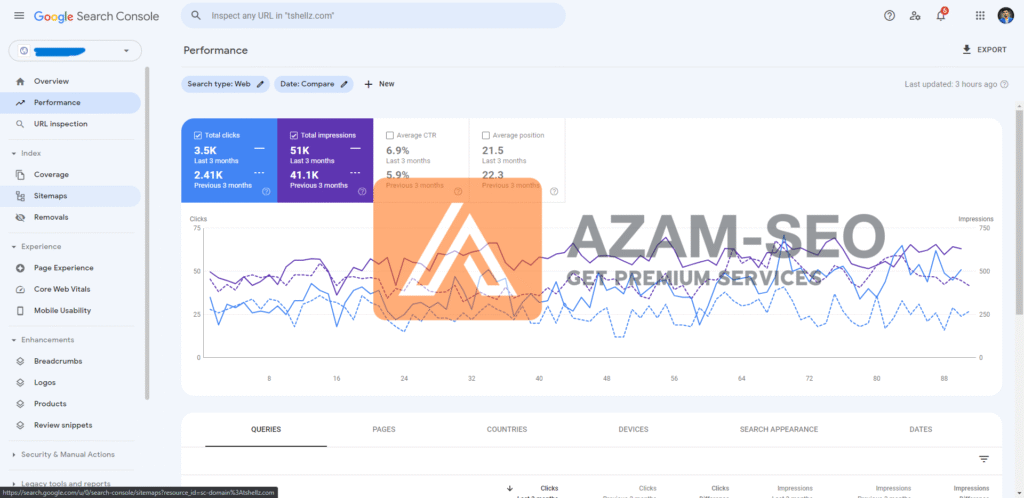The width and height of the screenshot is (1024, 498).
Task: Collapse the Index section
Action: click(13, 153)
